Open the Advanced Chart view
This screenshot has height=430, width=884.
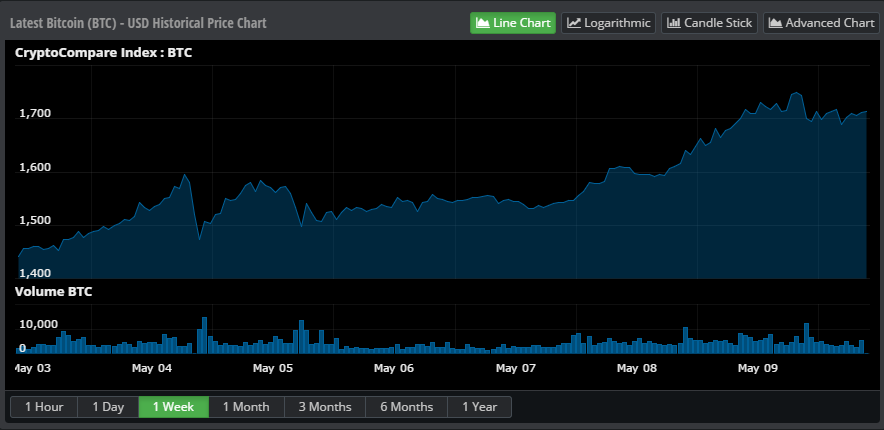tap(820, 23)
